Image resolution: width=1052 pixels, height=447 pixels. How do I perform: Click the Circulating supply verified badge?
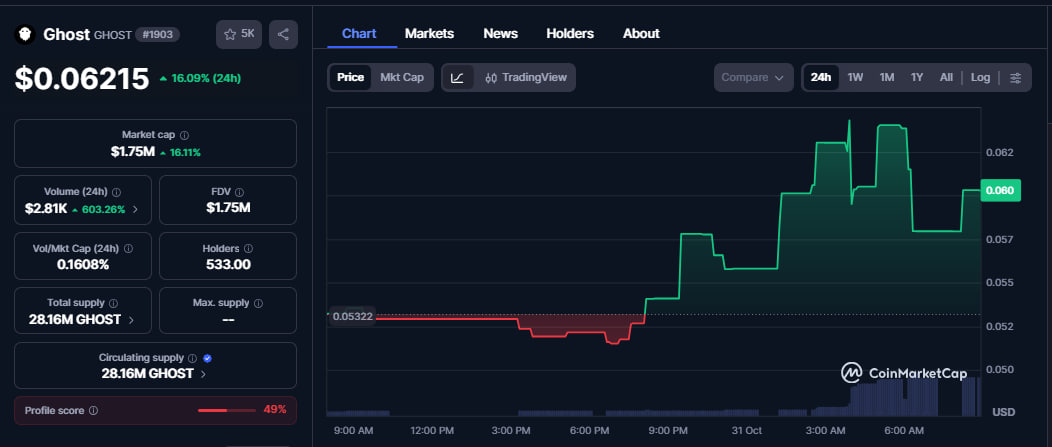pos(207,357)
